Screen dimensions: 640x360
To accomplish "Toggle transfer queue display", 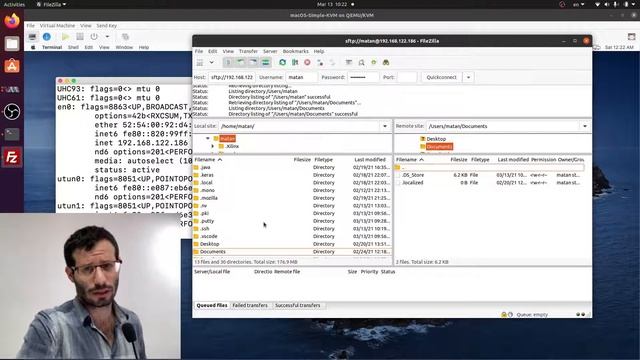I will click(266, 62).
